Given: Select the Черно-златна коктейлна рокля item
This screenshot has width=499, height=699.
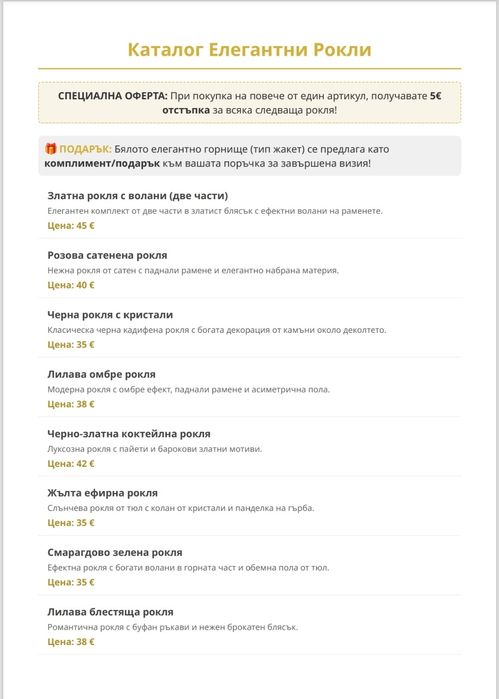Looking at the screenshot, I should pyautogui.click(x=249, y=448).
